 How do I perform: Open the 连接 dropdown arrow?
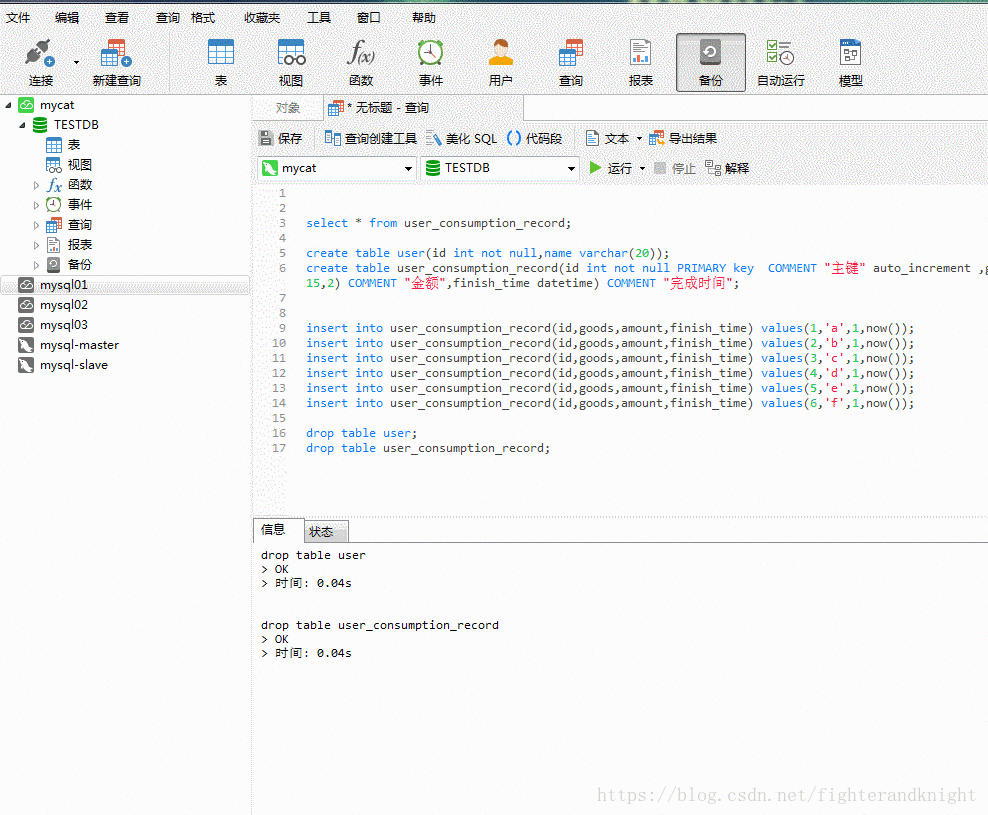coord(76,62)
